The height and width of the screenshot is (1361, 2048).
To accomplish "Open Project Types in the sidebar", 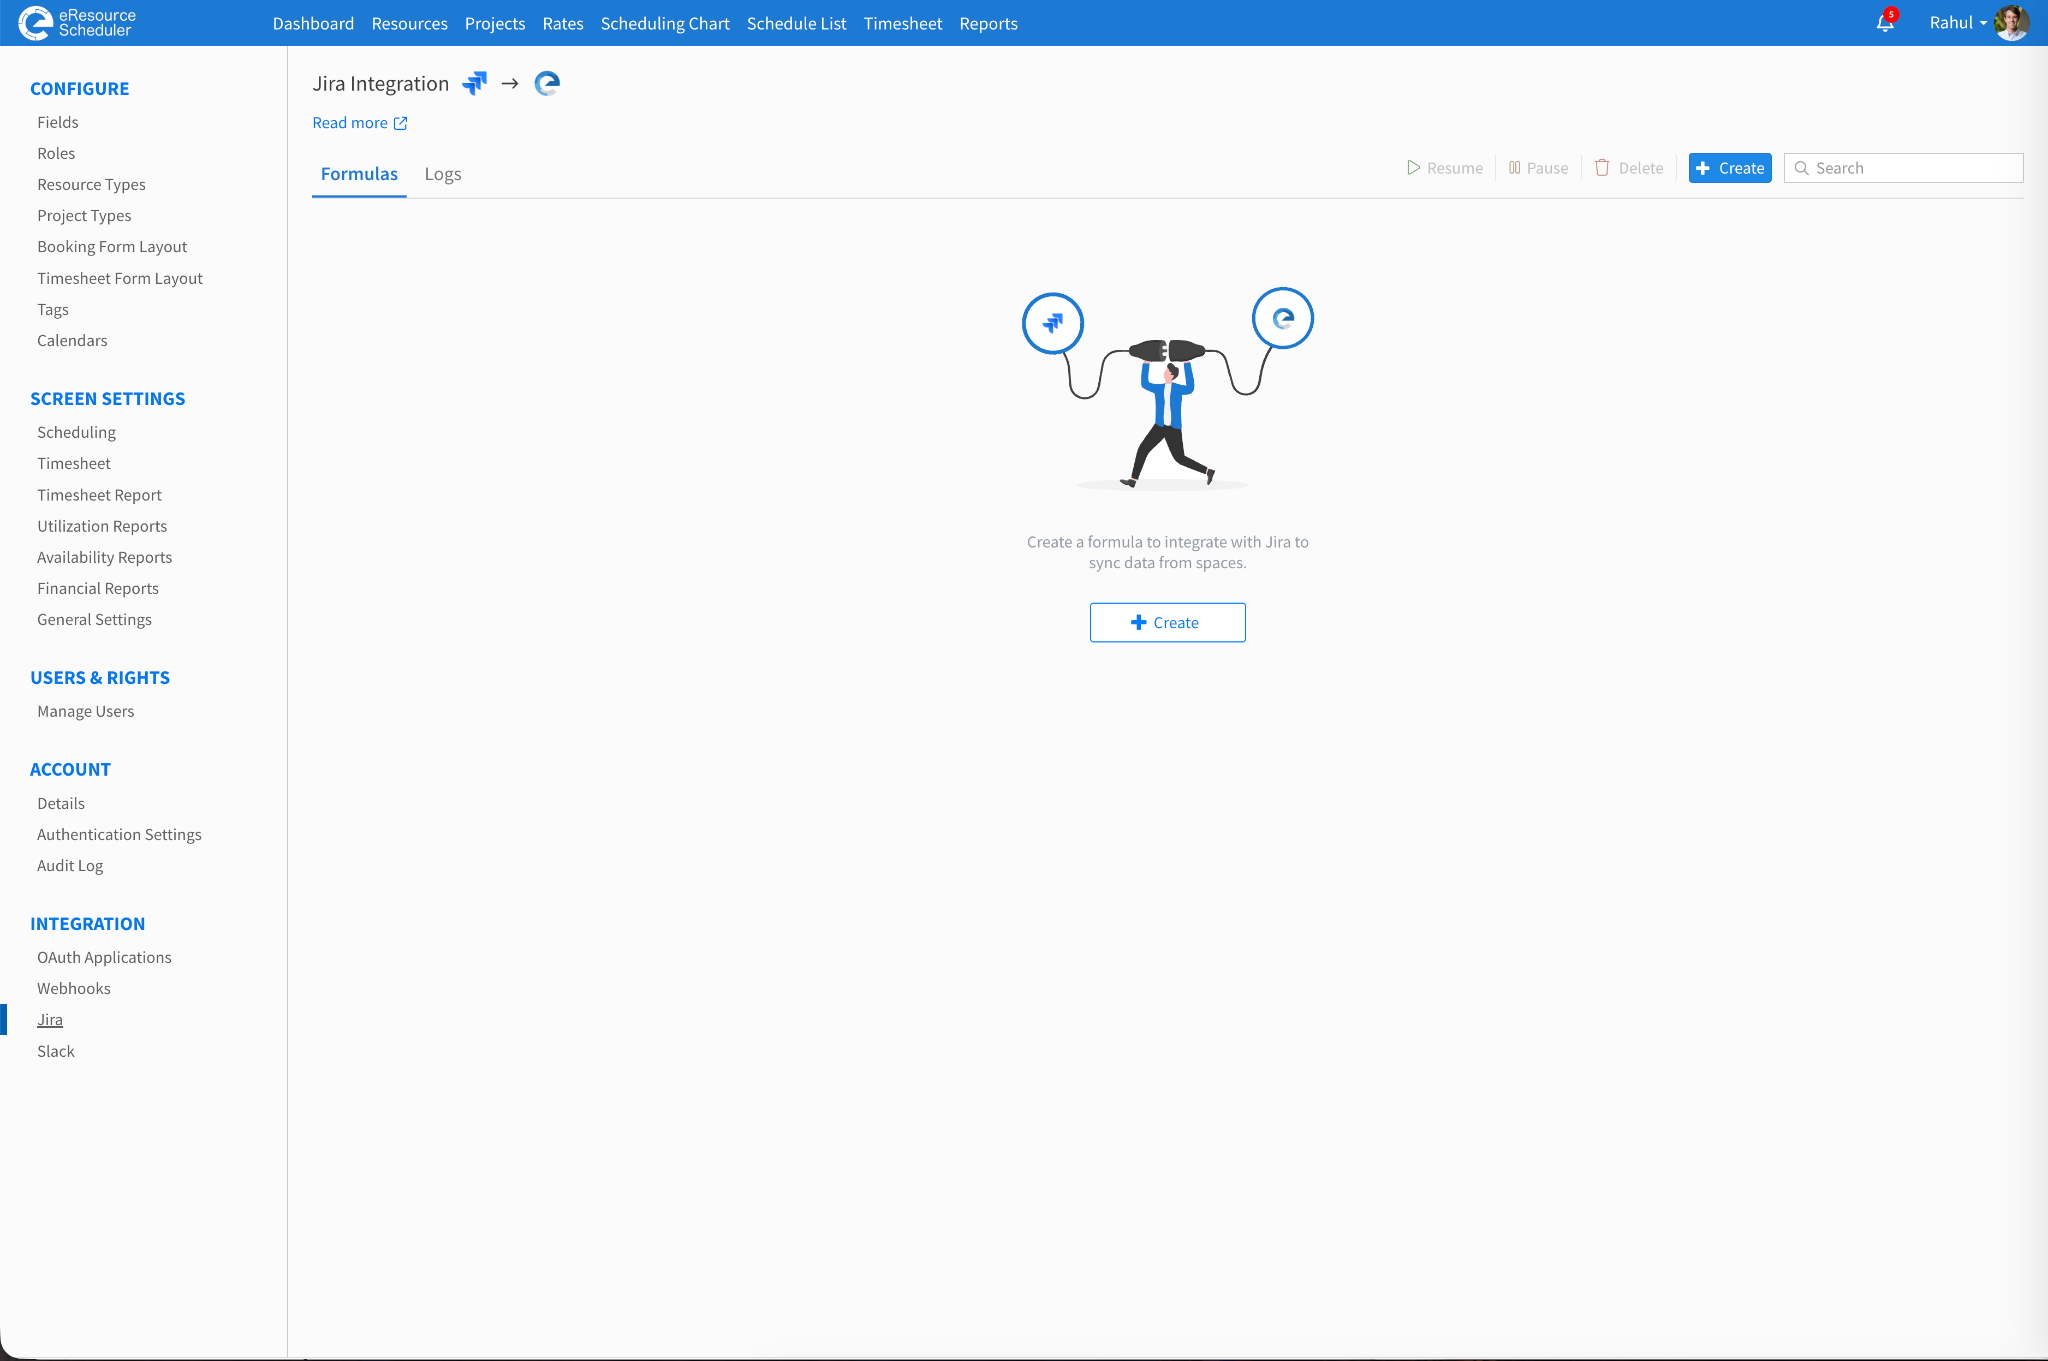I will coord(84,215).
